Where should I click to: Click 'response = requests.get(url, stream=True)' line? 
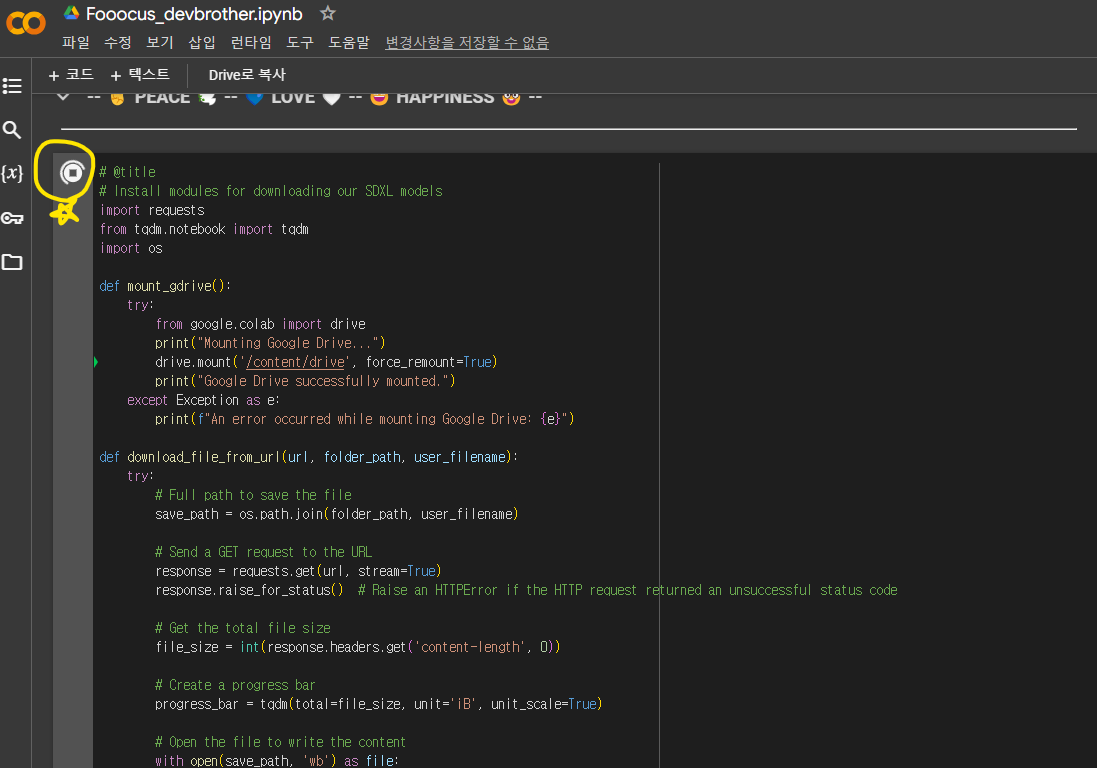pos(298,571)
